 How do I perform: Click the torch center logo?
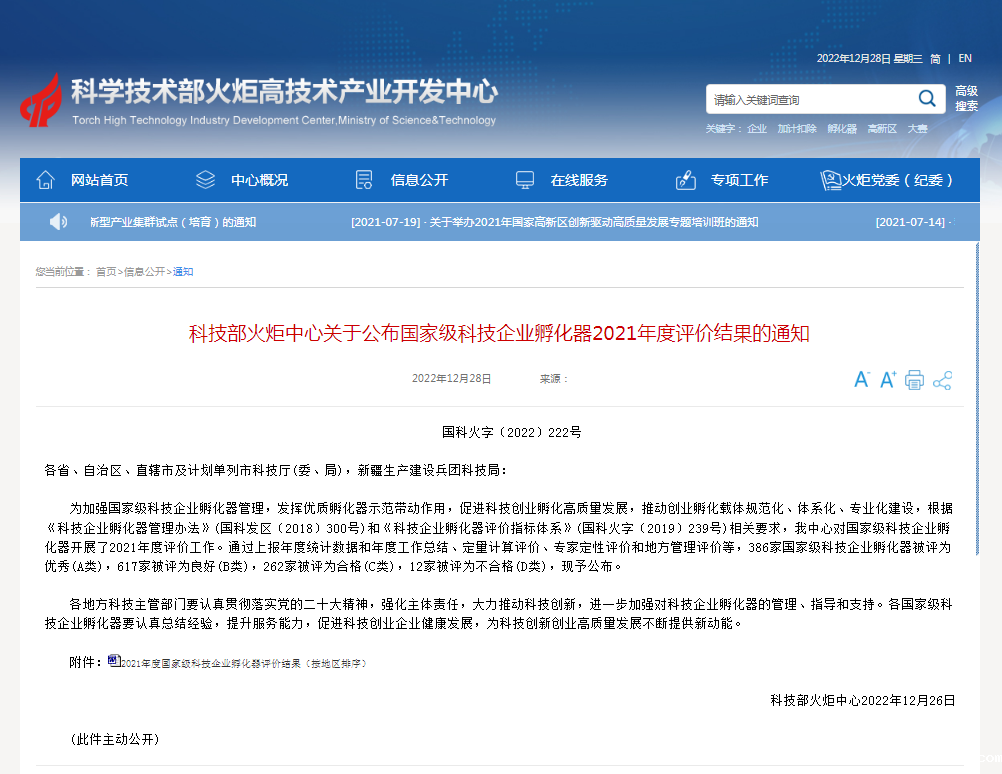(x=41, y=99)
